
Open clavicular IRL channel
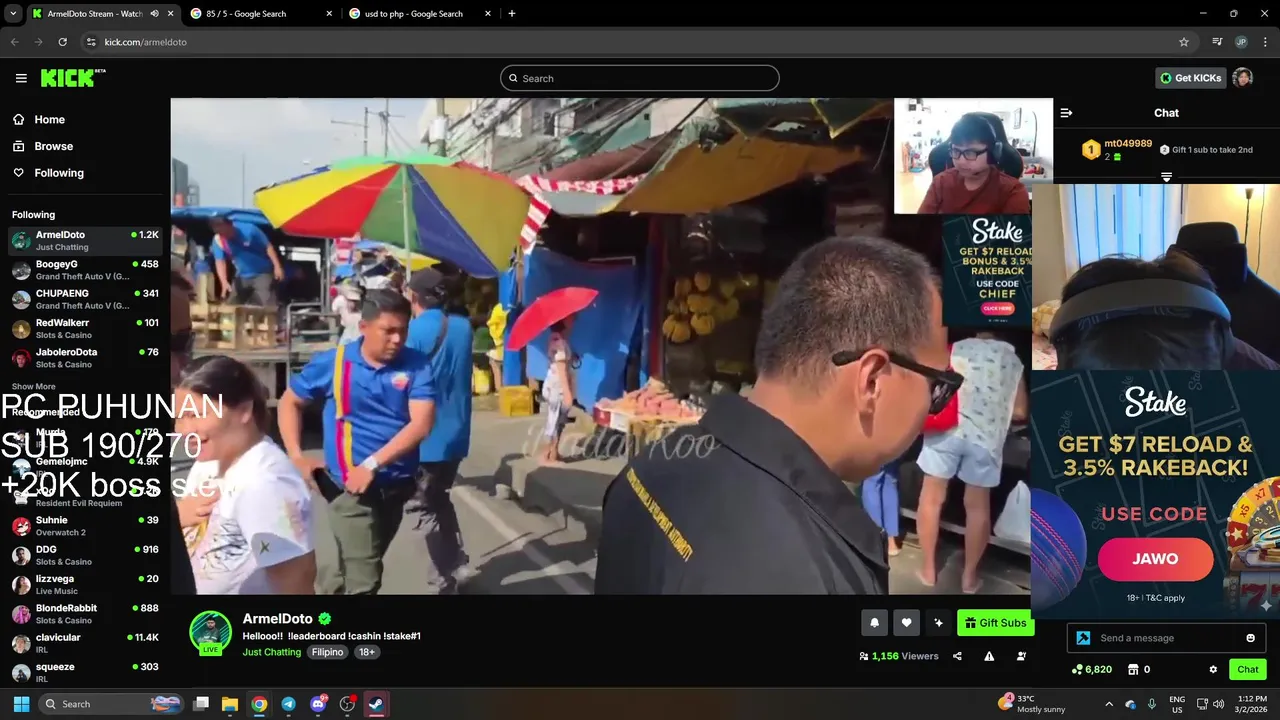click(x=85, y=643)
